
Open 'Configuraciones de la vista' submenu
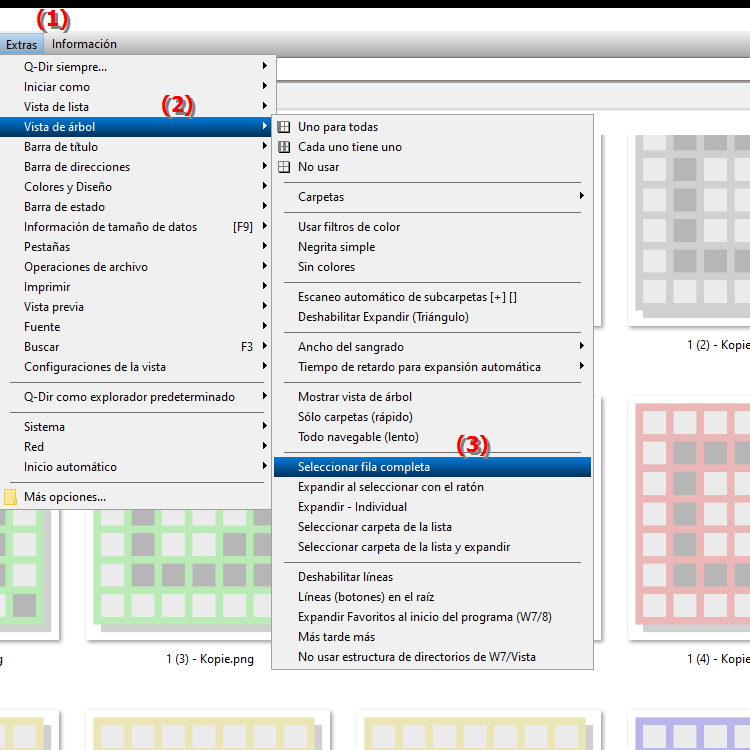(x=135, y=367)
